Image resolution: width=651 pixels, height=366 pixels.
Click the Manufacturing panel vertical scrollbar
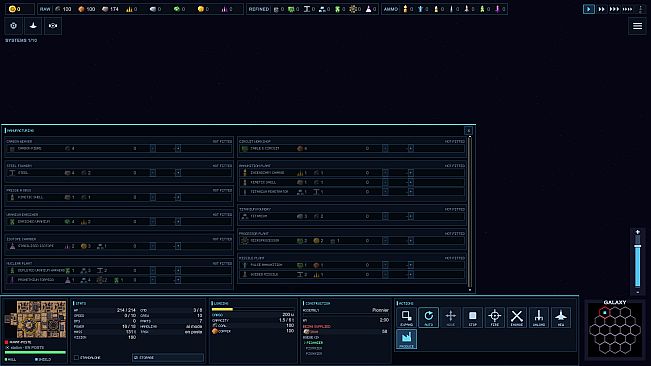coord(470,212)
